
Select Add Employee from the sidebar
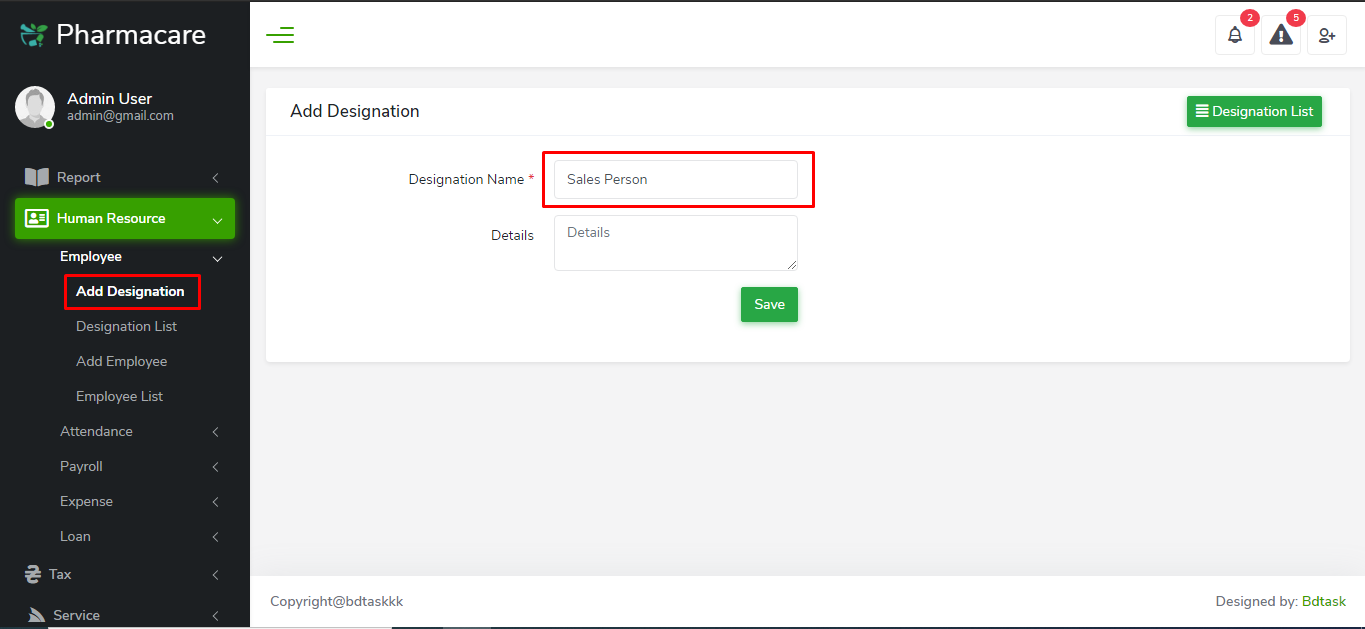click(121, 361)
